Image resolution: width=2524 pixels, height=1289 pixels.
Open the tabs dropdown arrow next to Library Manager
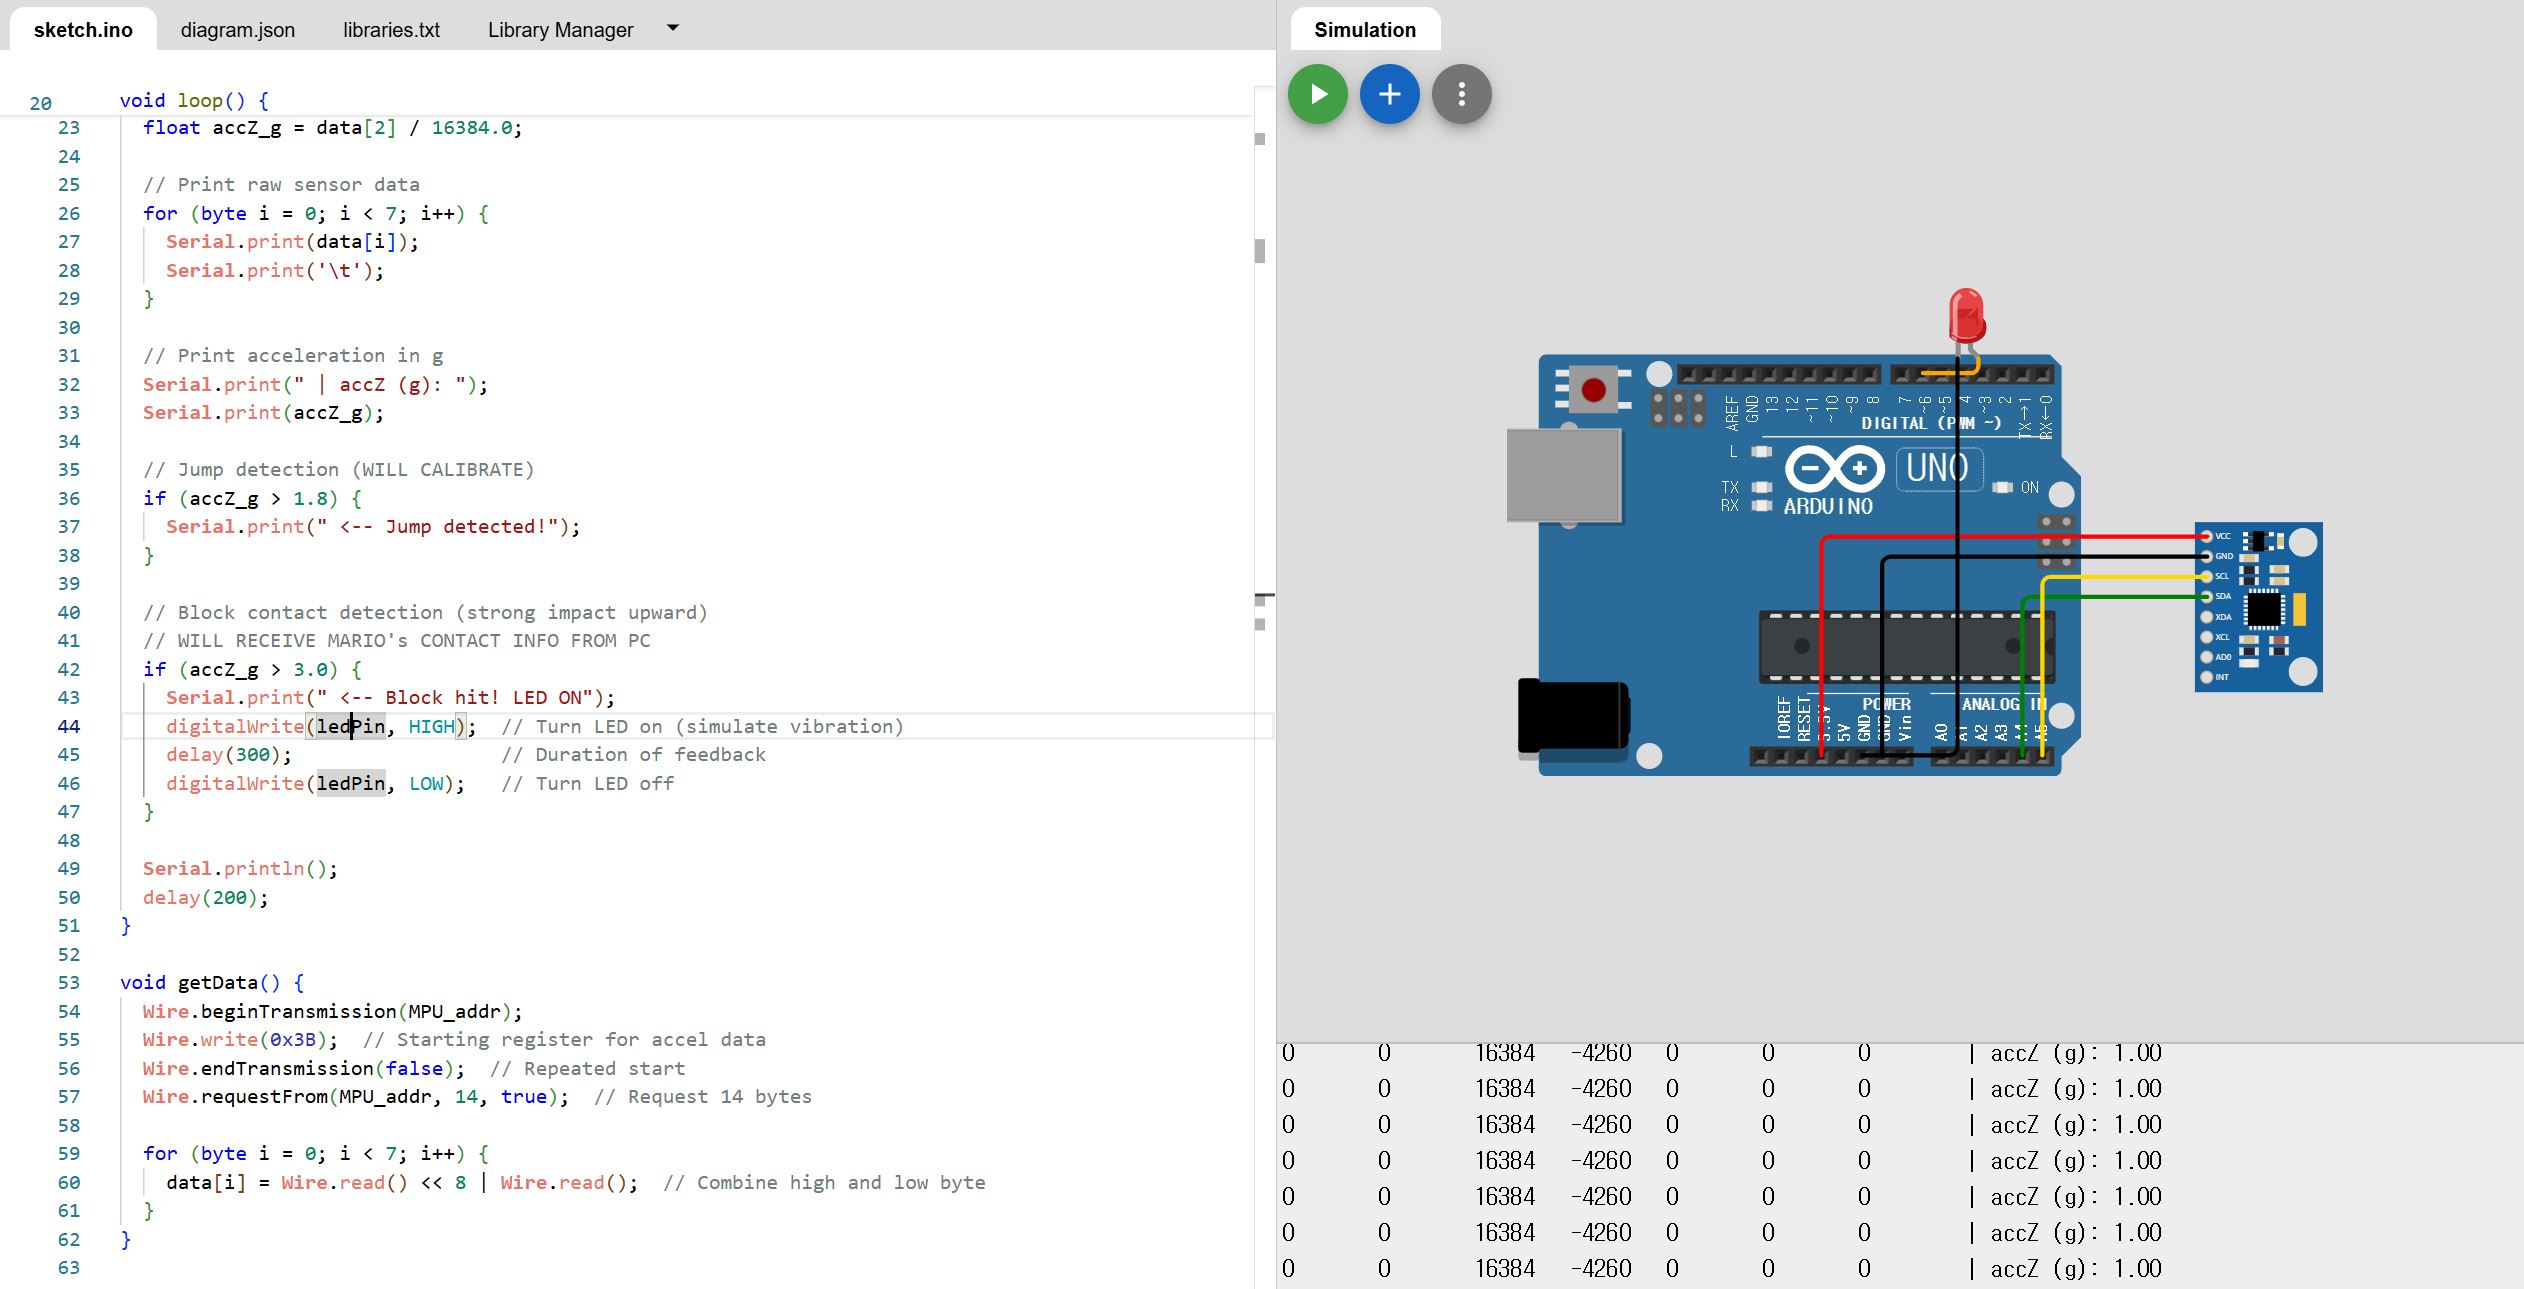click(673, 28)
